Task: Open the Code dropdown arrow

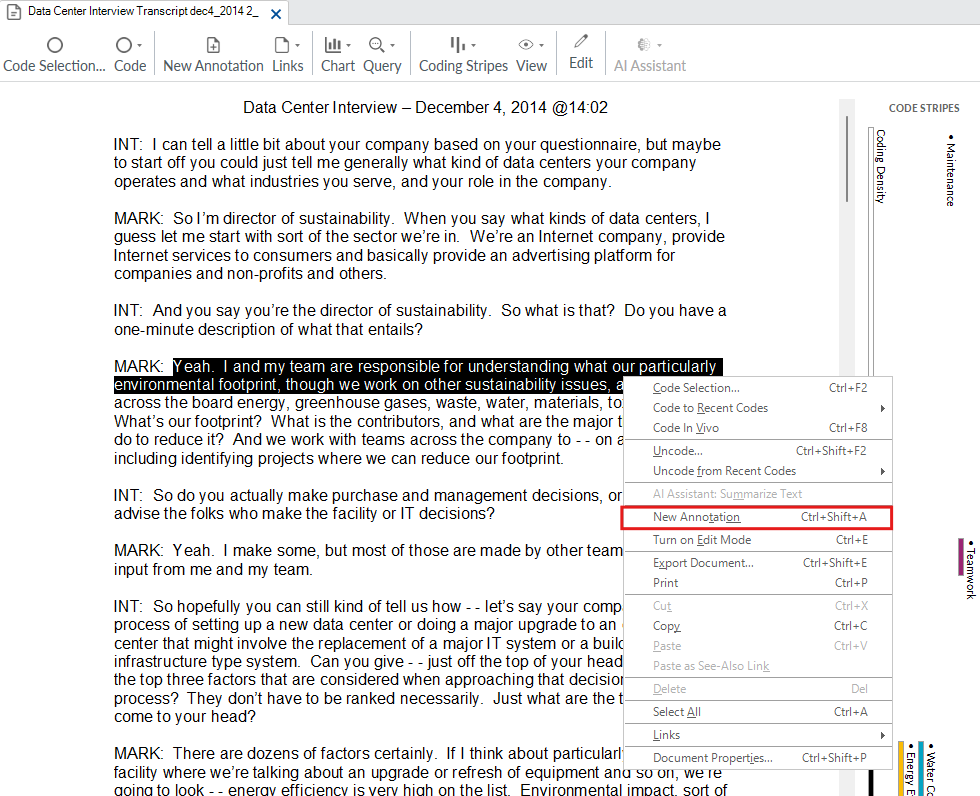Action: pos(139,46)
